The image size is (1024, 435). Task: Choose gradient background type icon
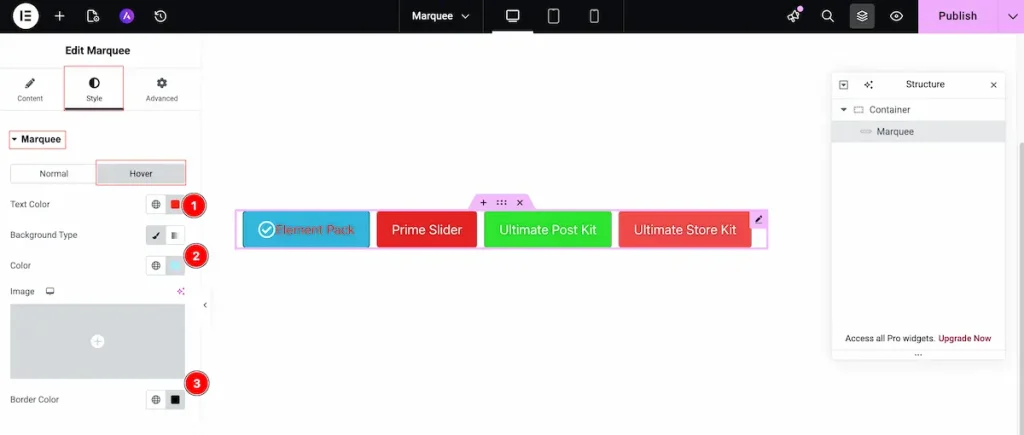click(x=175, y=235)
